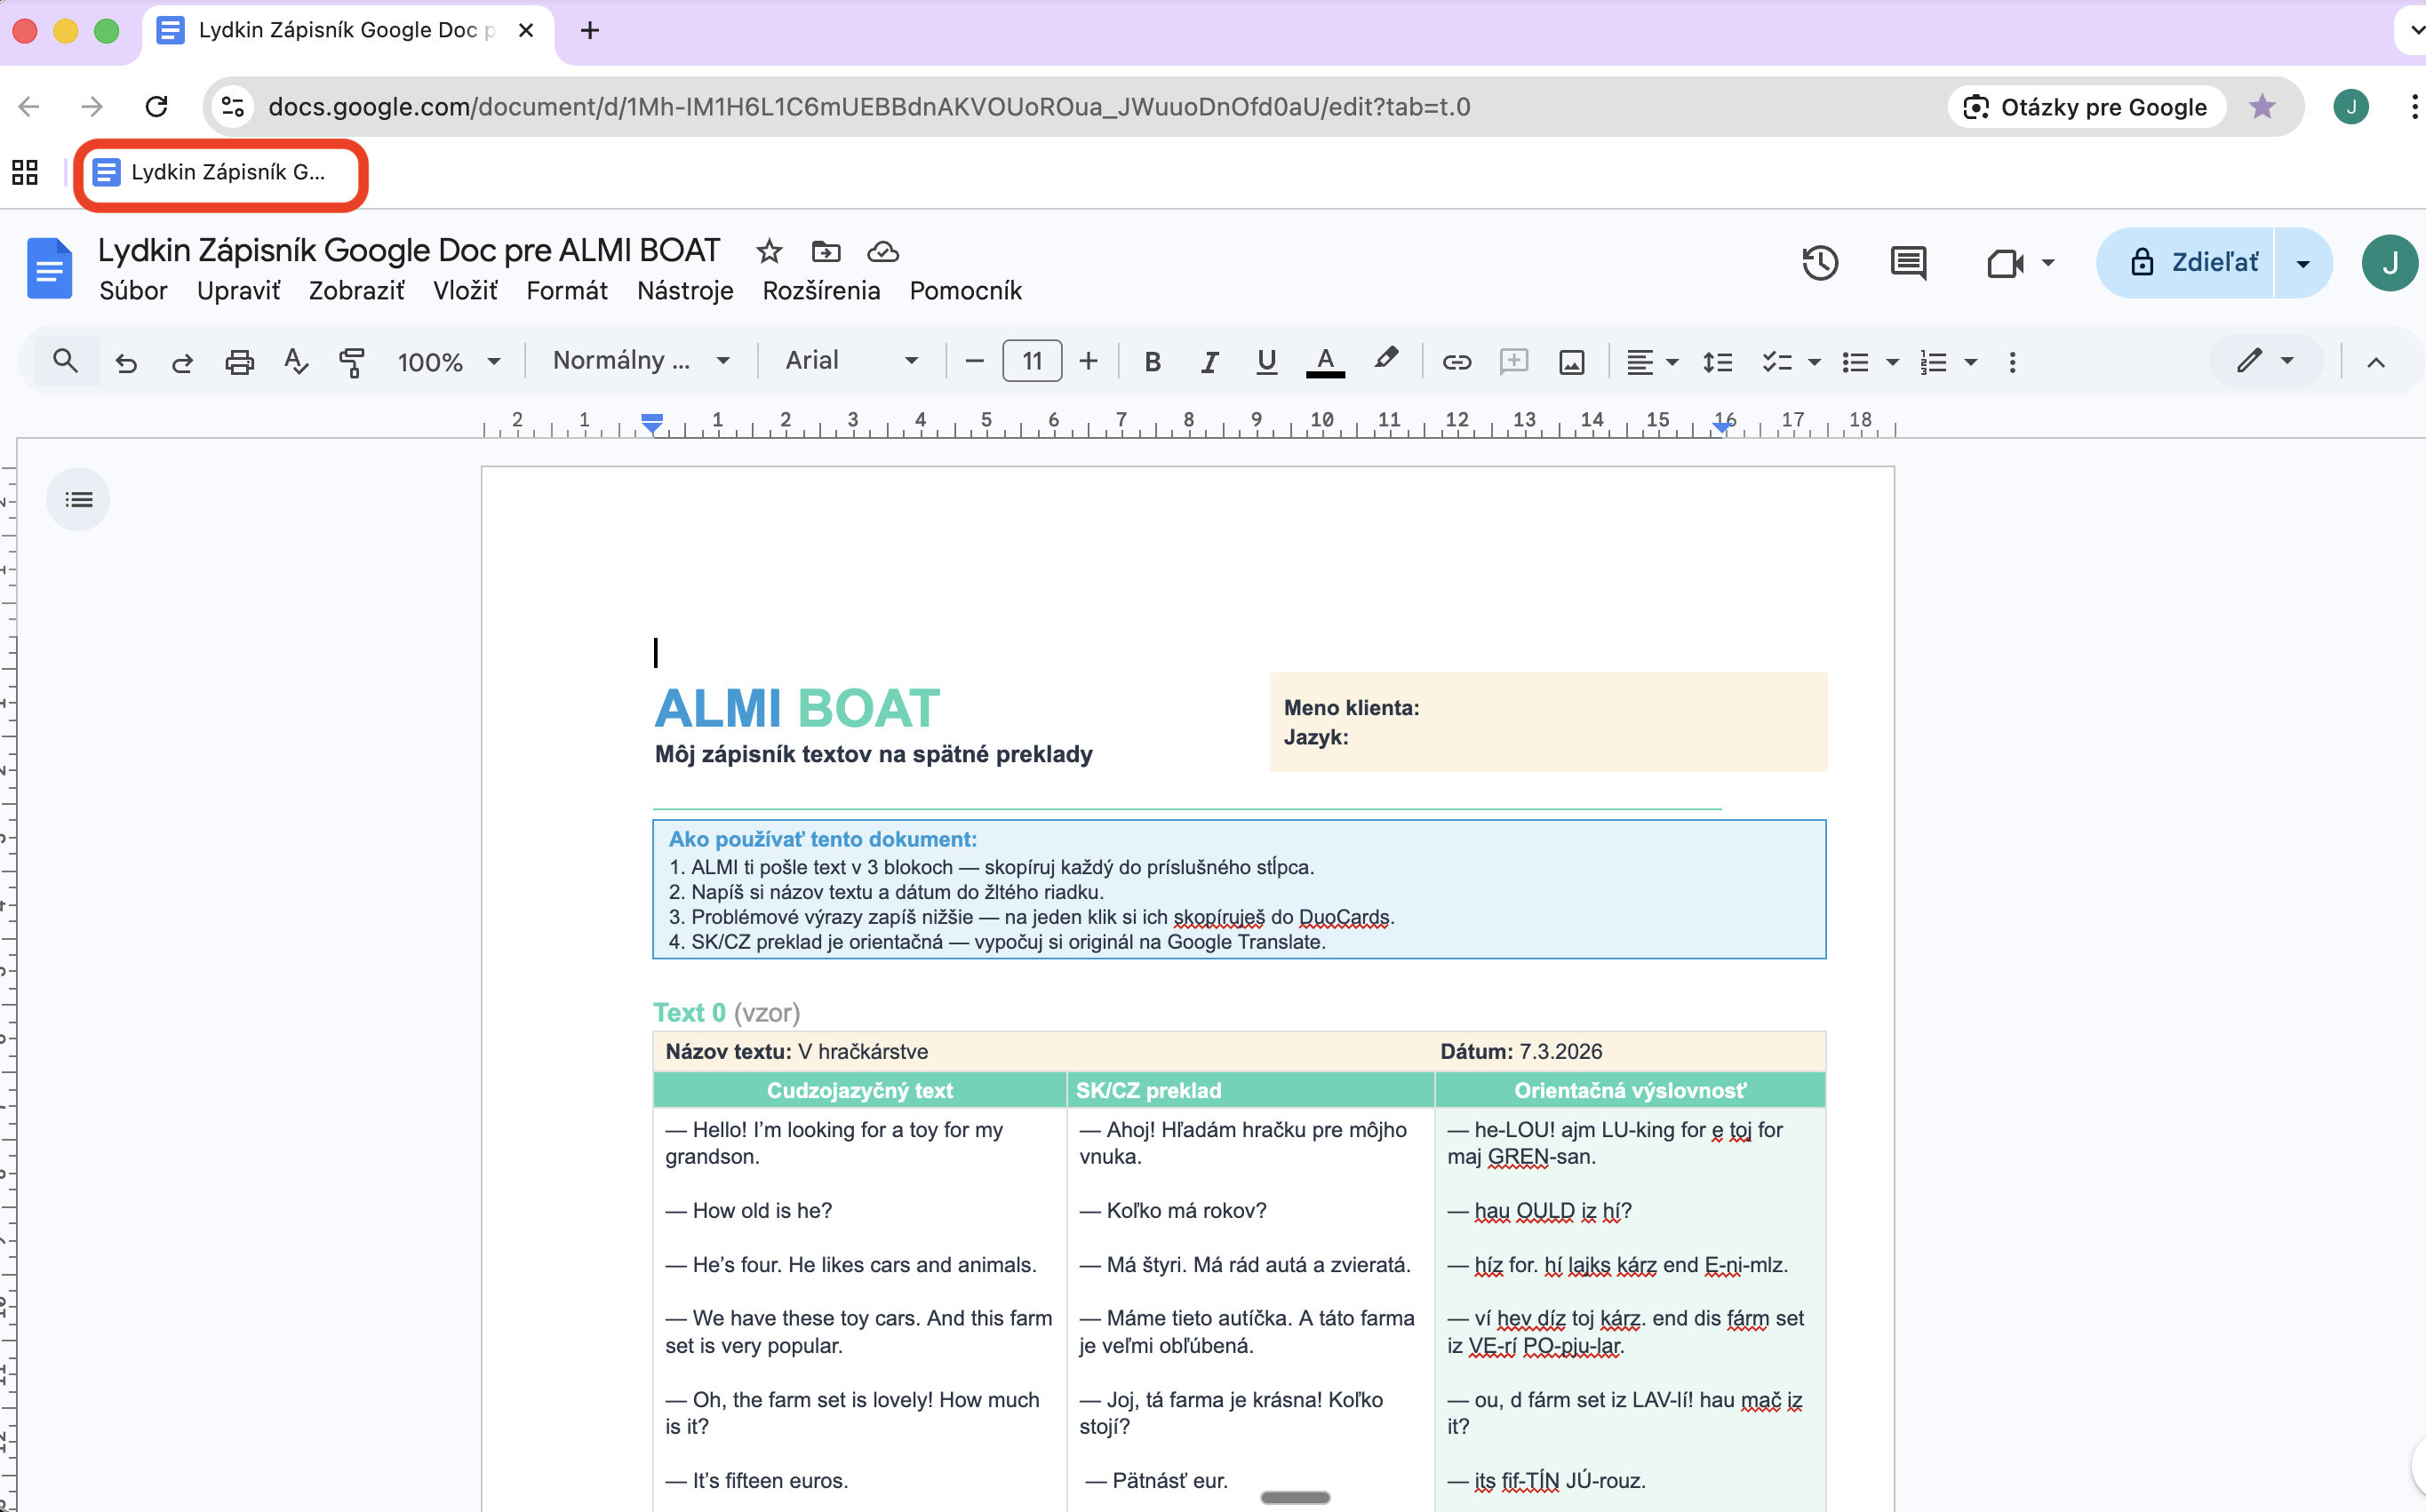Show document outline icon
This screenshot has width=2426, height=1512.
click(x=78, y=499)
